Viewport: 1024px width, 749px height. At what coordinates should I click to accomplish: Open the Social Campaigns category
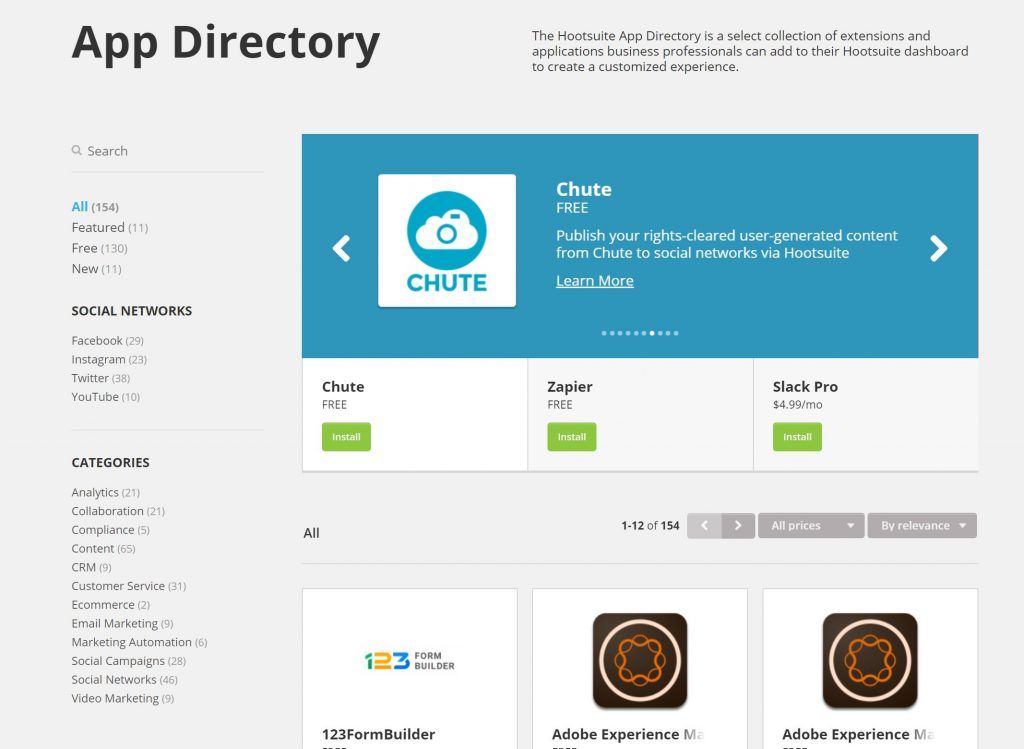point(129,661)
